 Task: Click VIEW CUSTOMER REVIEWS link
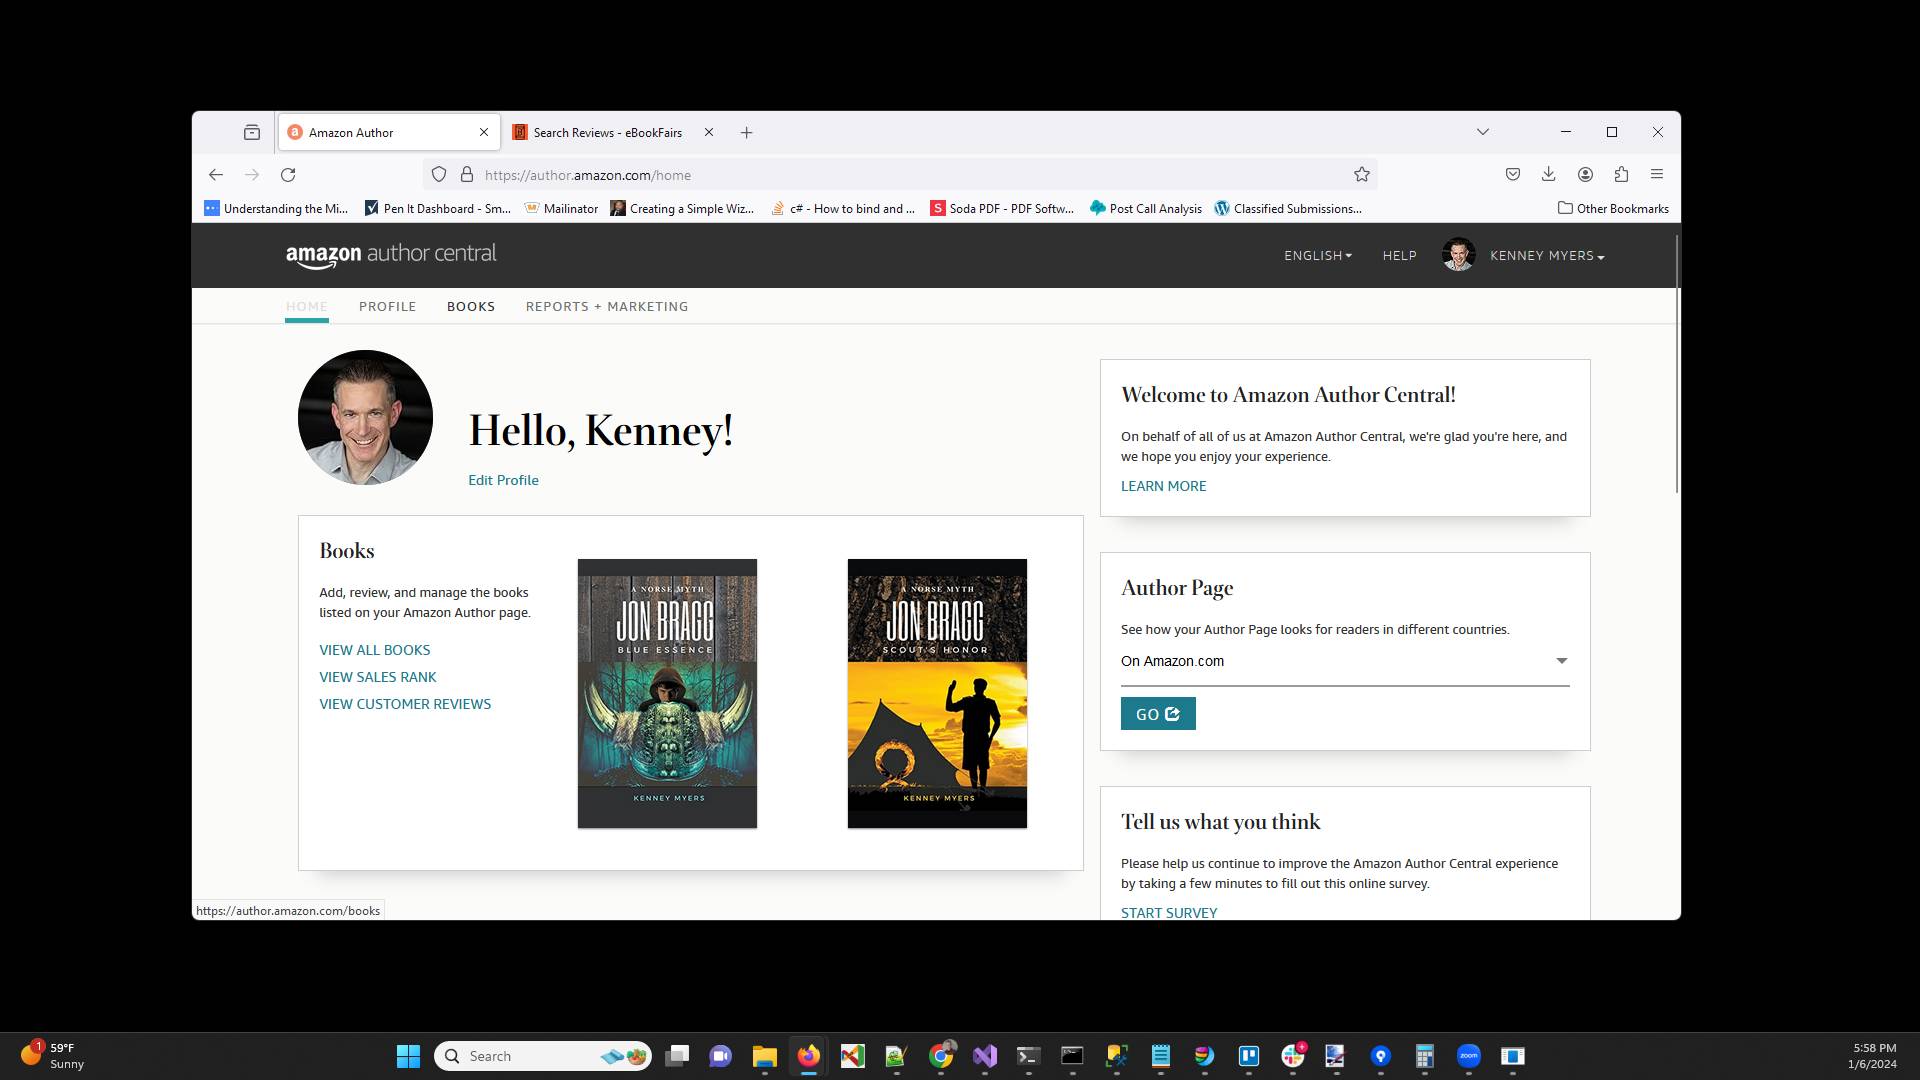(x=405, y=703)
